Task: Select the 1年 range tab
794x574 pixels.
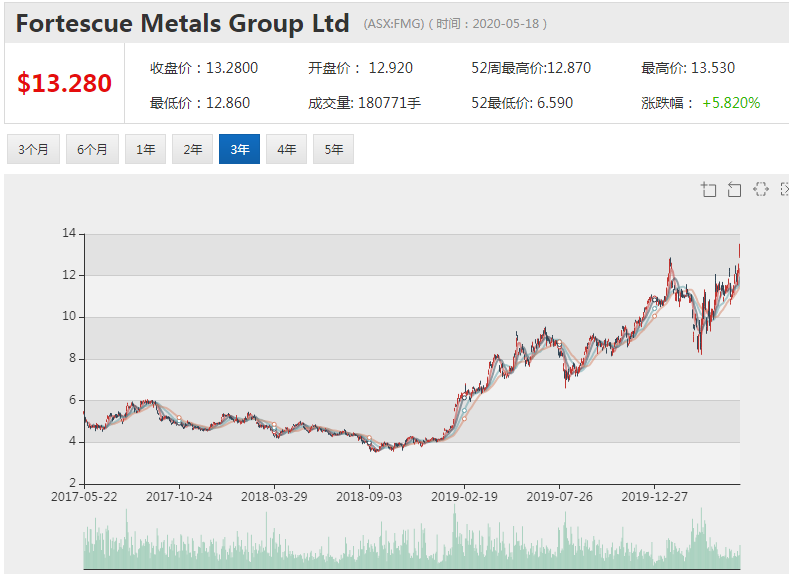Action: [x=145, y=149]
